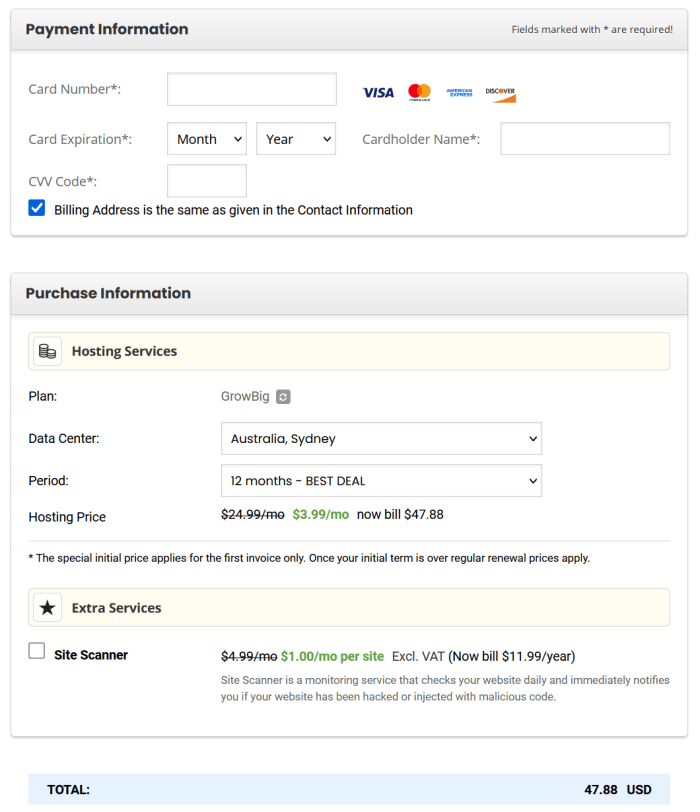Open the expiration Year dropdown
This screenshot has height=812, width=700.
[296, 139]
